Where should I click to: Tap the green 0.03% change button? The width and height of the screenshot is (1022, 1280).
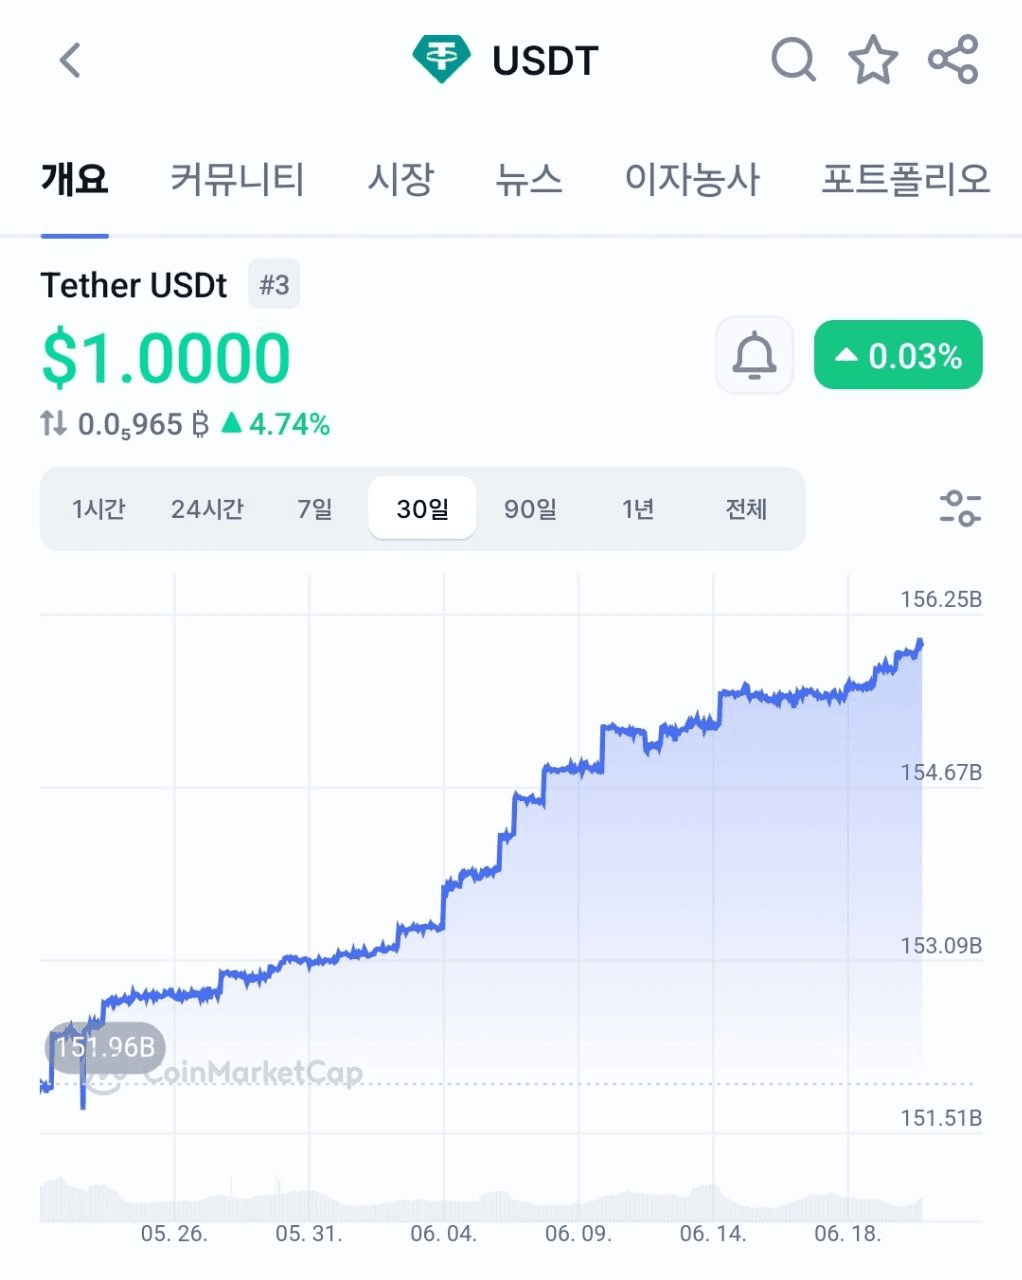[x=898, y=355]
